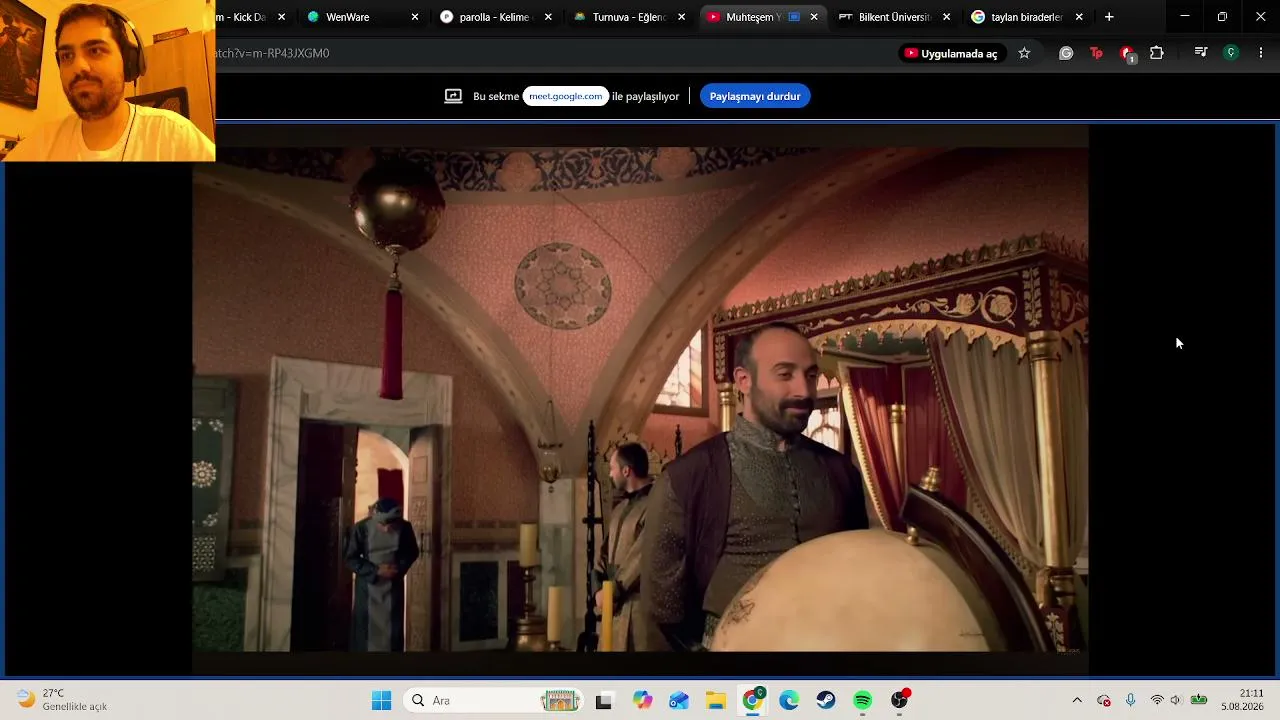This screenshot has width=1280, height=720.
Task: Open File Explorer from the taskbar
Action: [x=716, y=701]
